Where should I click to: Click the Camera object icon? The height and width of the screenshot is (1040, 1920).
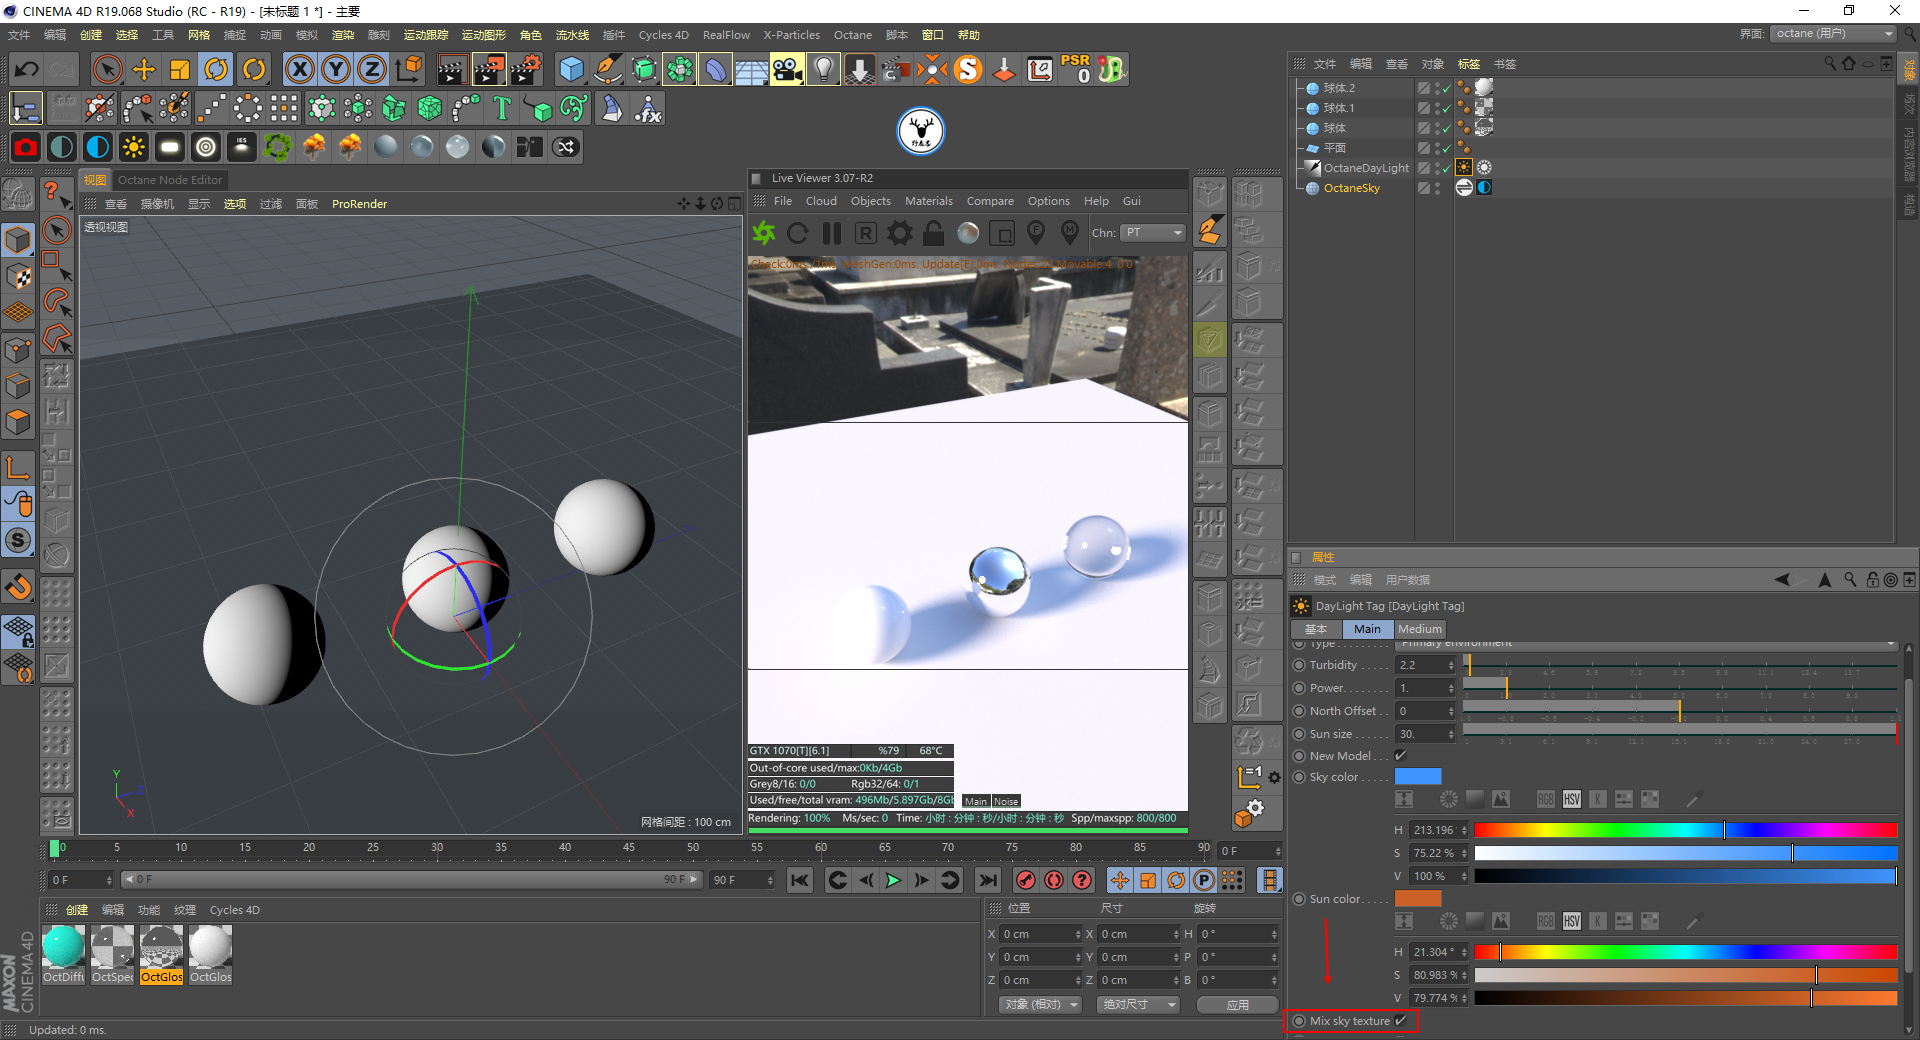[x=787, y=69]
